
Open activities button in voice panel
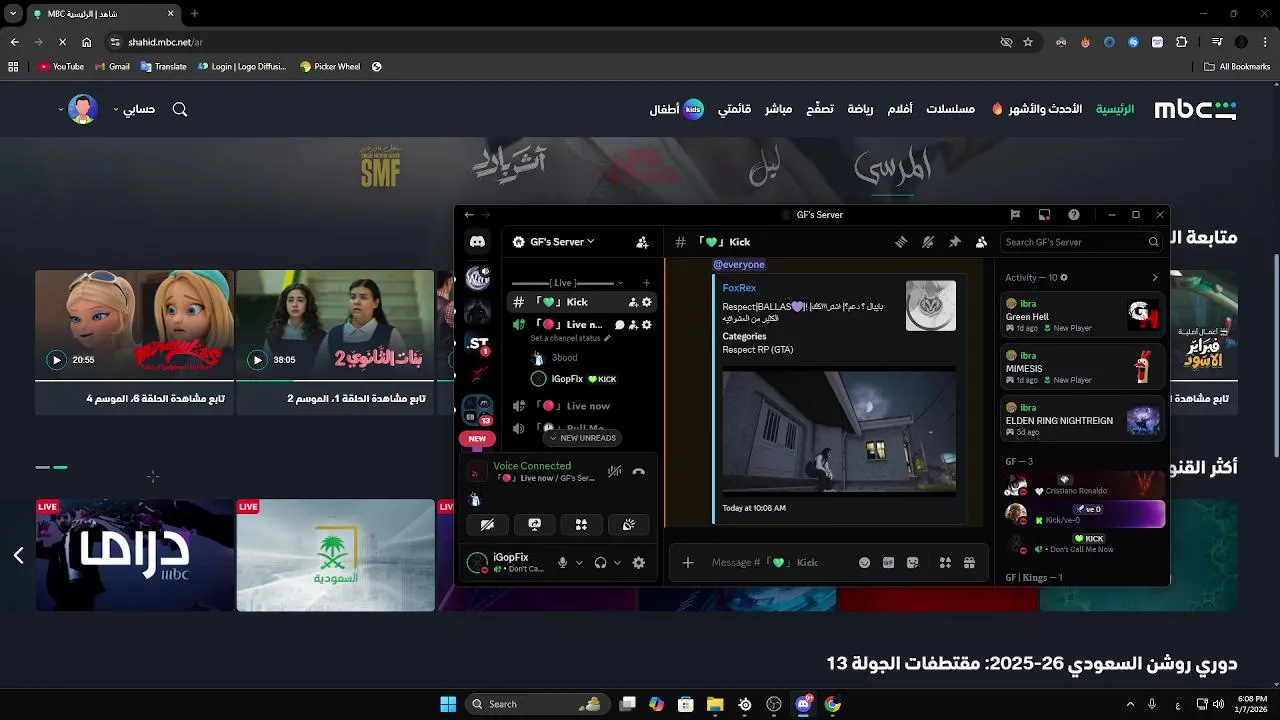click(x=581, y=524)
